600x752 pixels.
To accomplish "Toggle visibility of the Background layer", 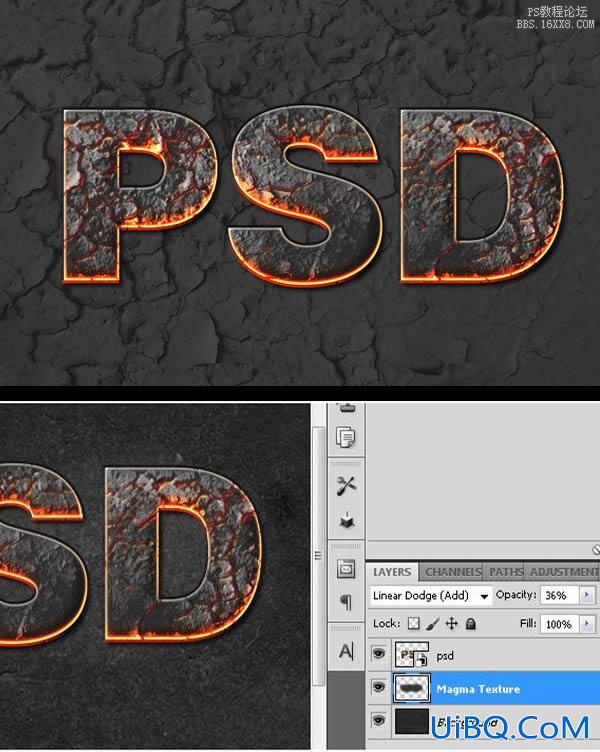I will point(379,721).
